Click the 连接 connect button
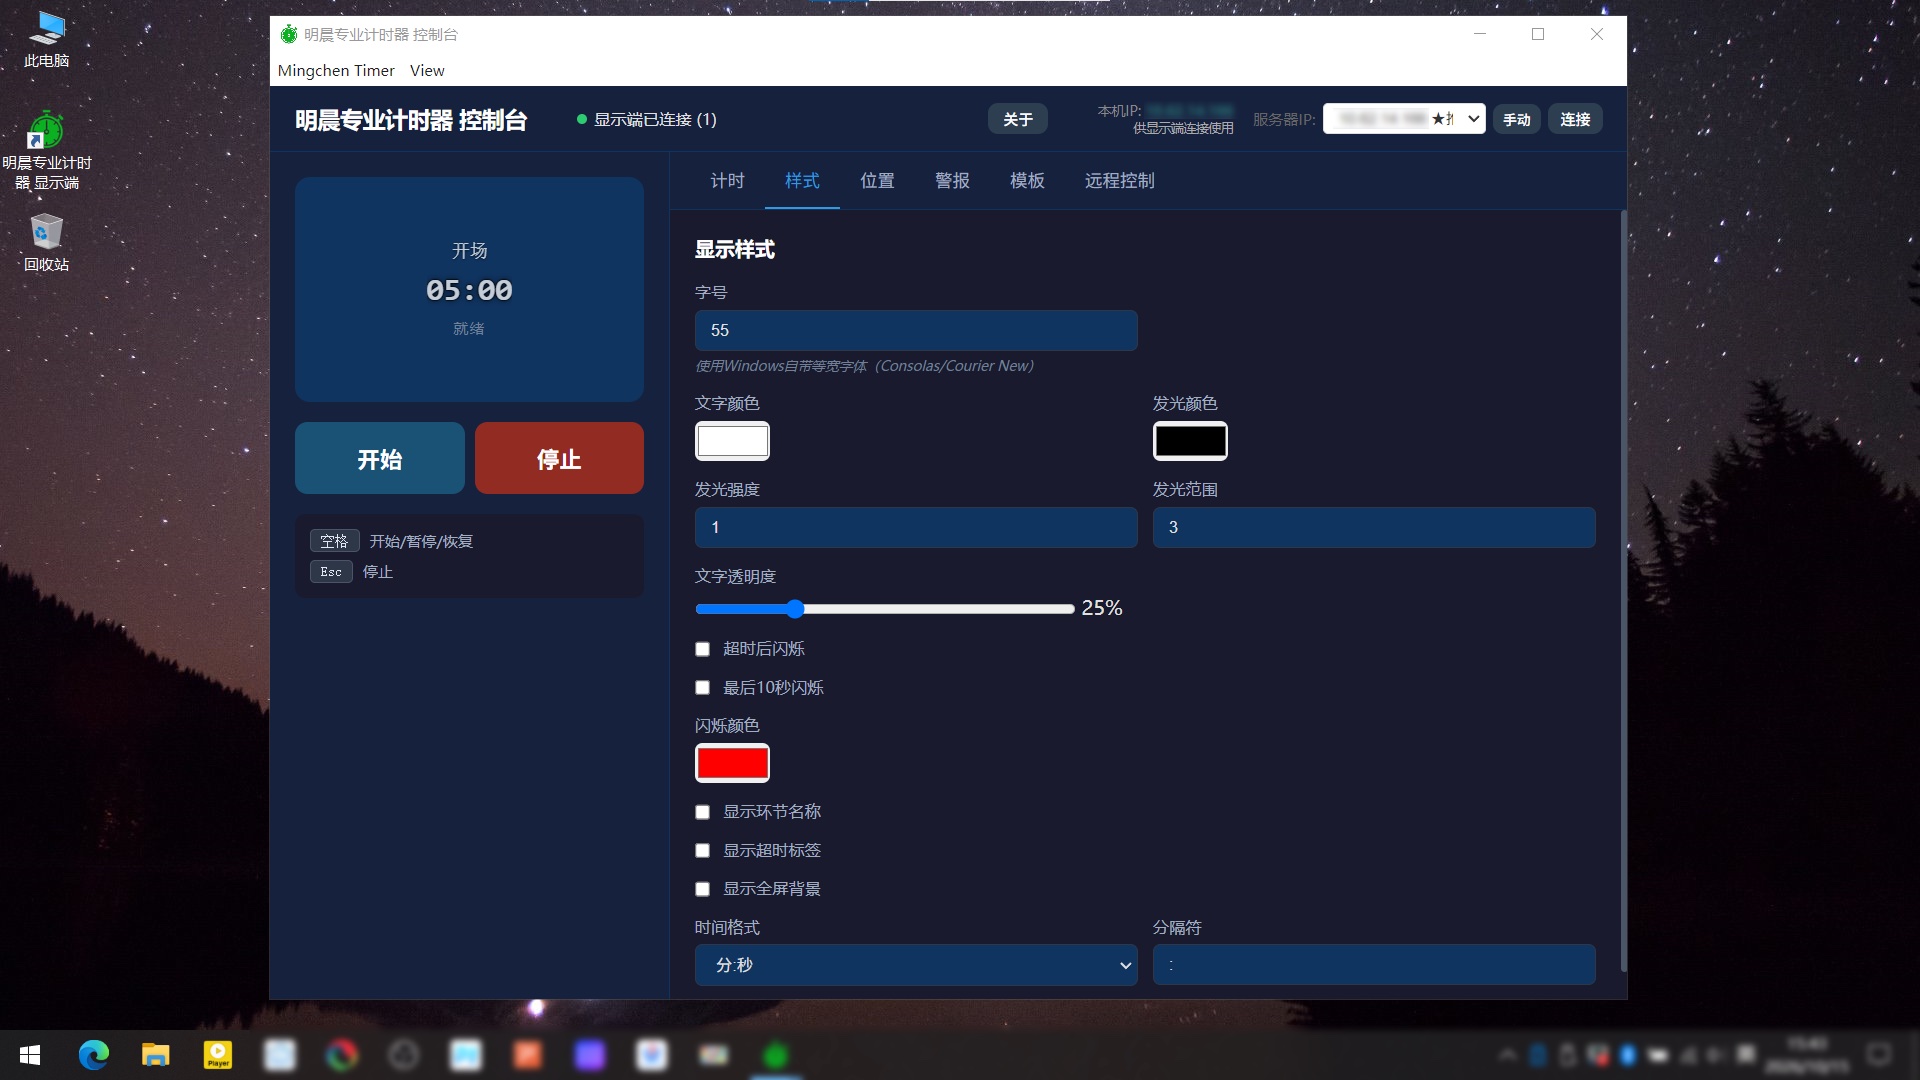 1575,119
